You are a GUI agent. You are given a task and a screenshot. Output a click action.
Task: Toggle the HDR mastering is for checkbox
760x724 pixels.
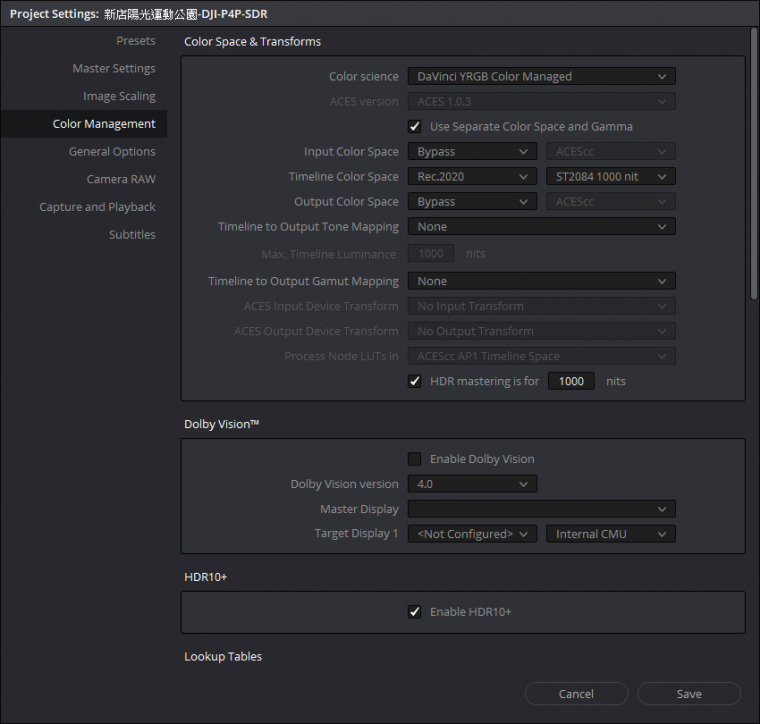coord(414,382)
